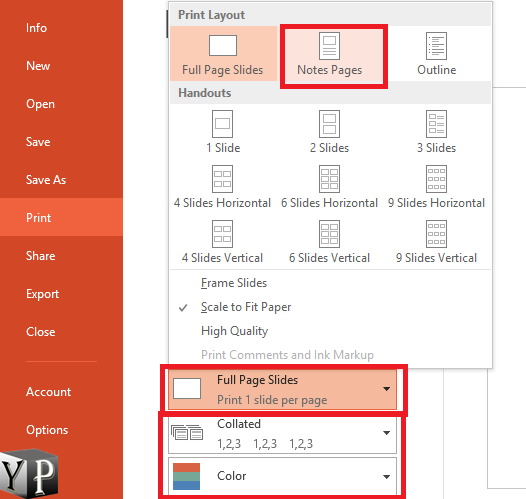The height and width of the screenshot is (499, 526).
Task: Click the 1,2,3 collation sequence text
Action: tap(265, 444)
